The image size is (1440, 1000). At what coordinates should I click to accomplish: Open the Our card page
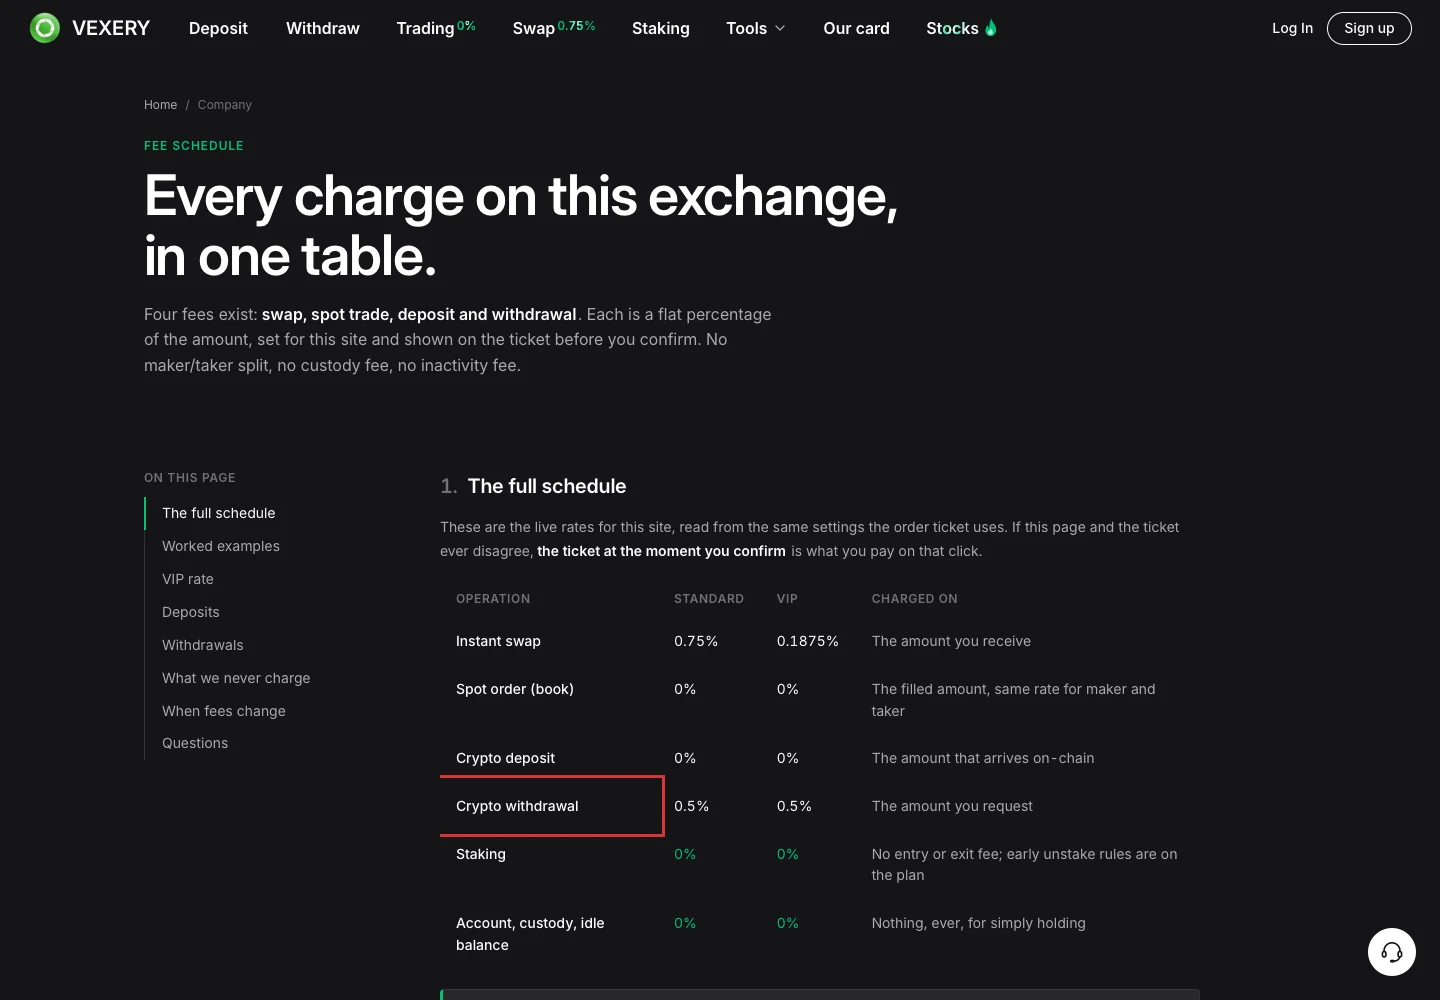(x=856, y=28)
